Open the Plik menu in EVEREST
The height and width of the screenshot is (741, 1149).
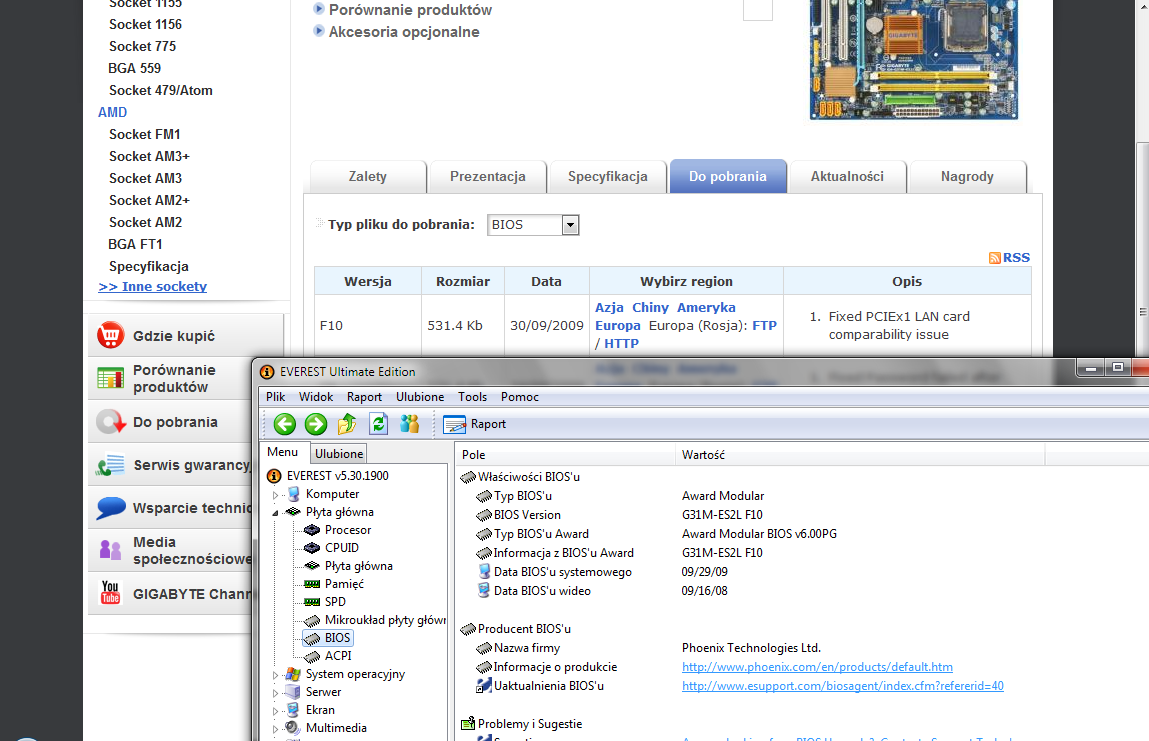(x=276, y=397)
